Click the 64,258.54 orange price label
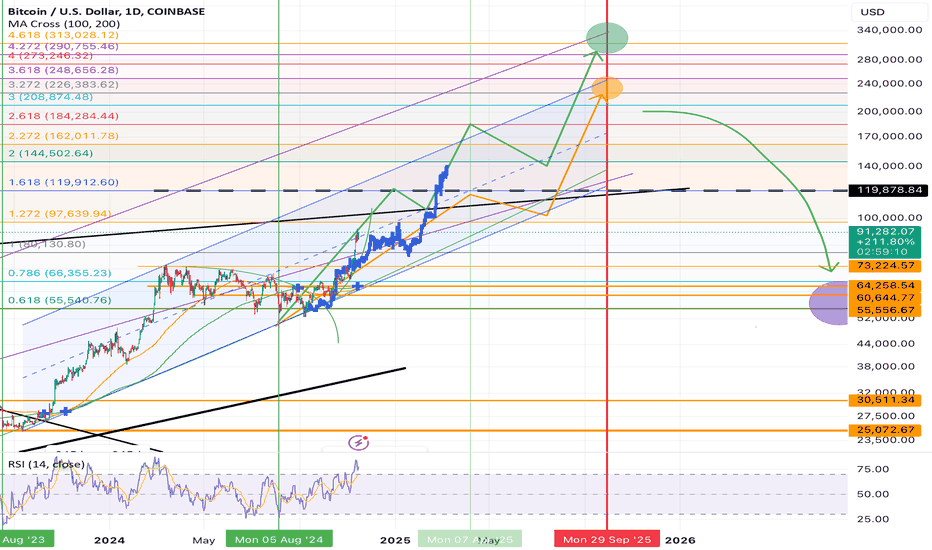The width and height of the screenshot is (932, 550). tap(885, 286)
